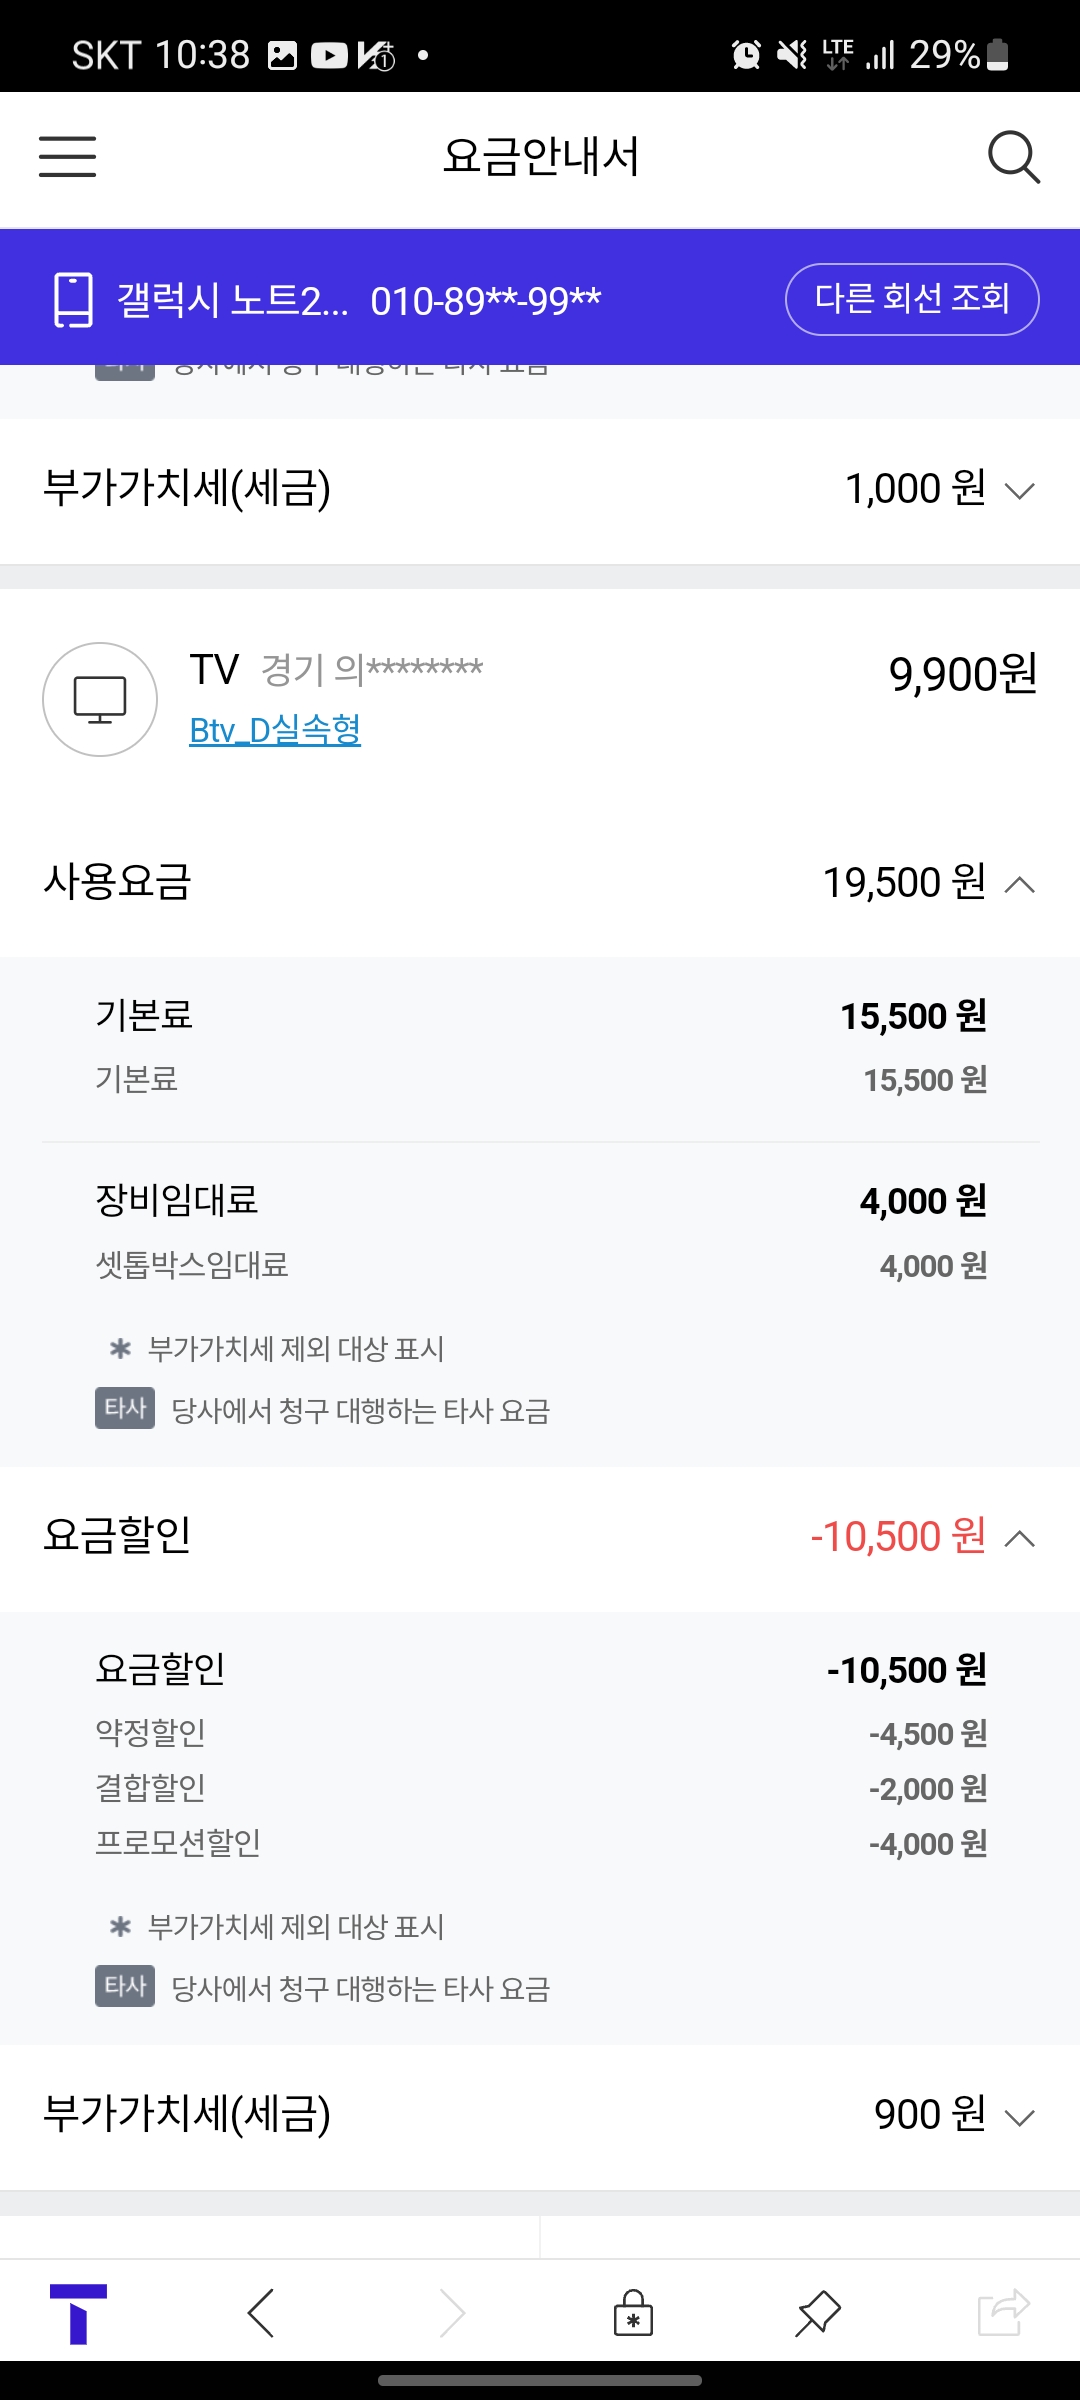Tap the lock icon in the bottom bar
Image resolution: width=1080 pixels, height=2400 pixels.
[x=633, y=2313]
